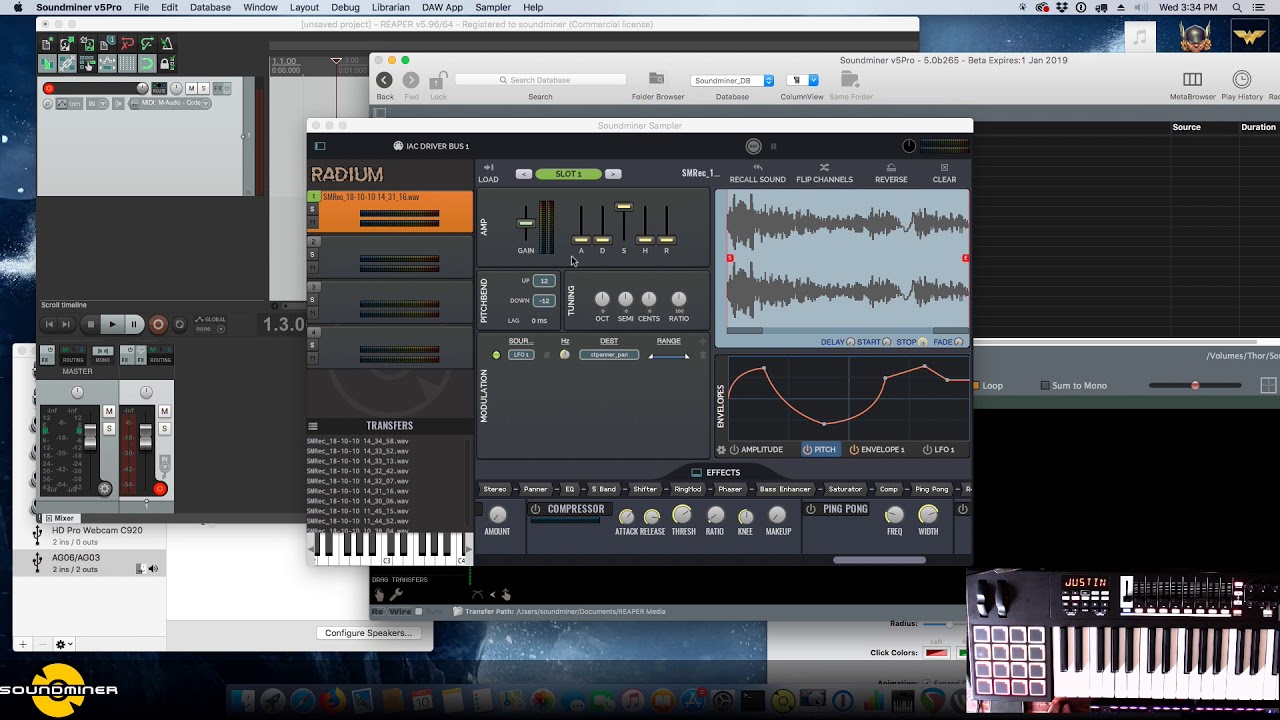1280x720 pixels.
Task: Click the THRESH knob of the Compressor
Action: (683, 515)
